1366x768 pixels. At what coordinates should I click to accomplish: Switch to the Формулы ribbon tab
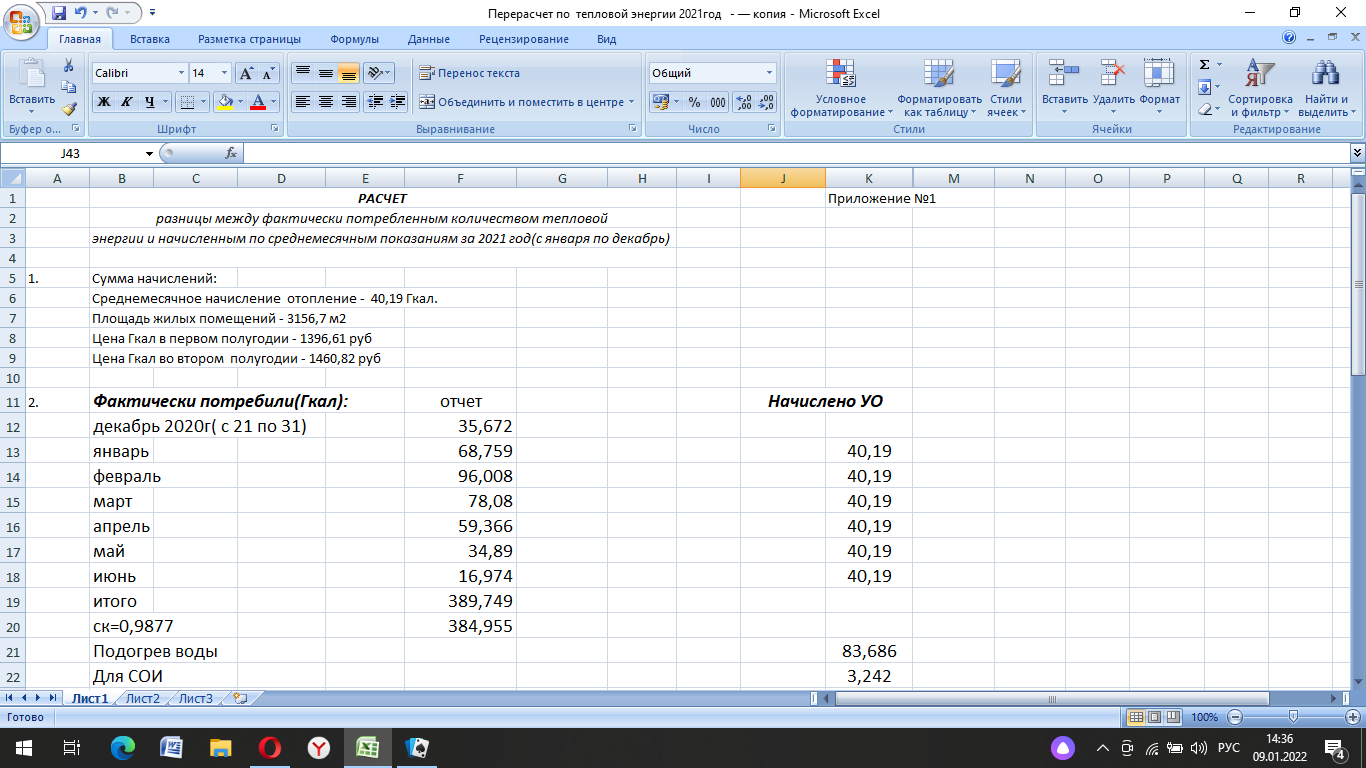(354, 39)
